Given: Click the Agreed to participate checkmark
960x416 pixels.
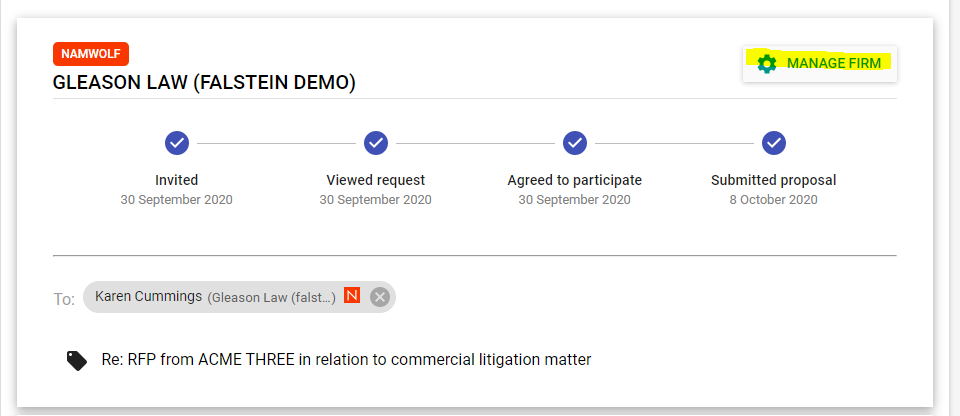Looking at the screenshot, I should point(575,143).
